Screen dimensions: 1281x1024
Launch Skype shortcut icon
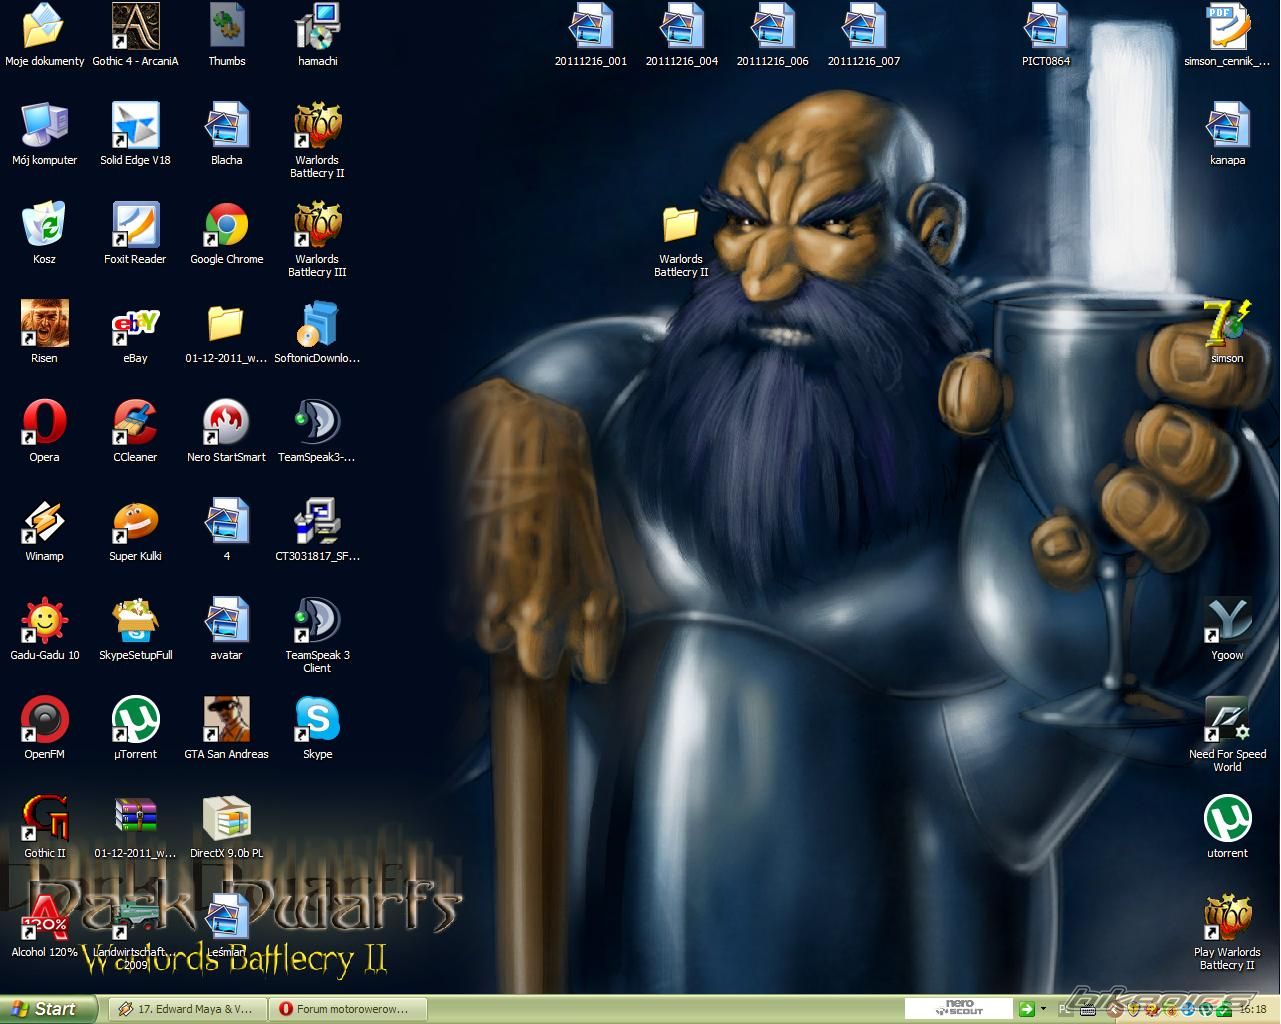point(317,720)
